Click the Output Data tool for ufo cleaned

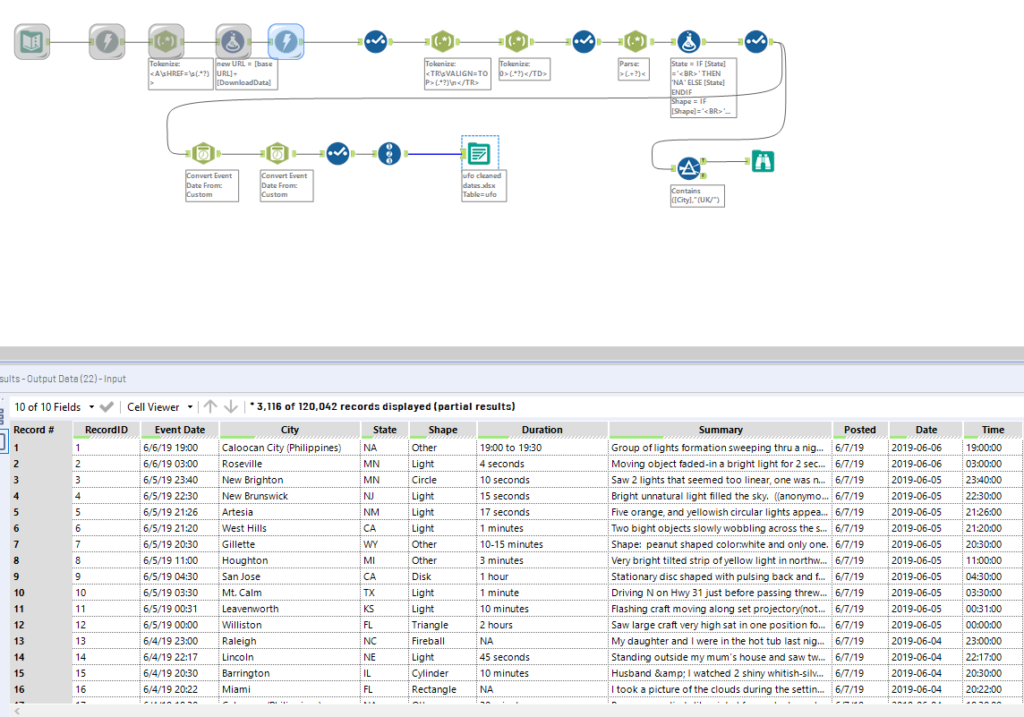[x=479, y=154]
